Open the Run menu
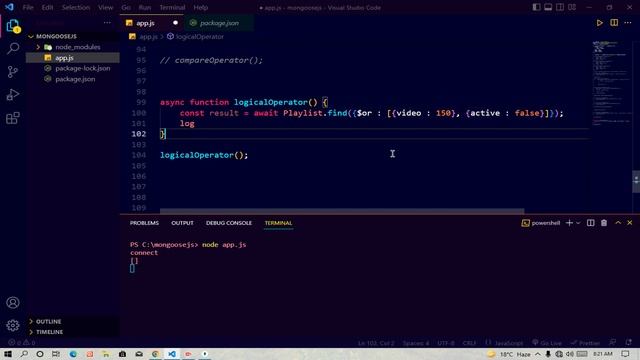 tap(144, 7)
